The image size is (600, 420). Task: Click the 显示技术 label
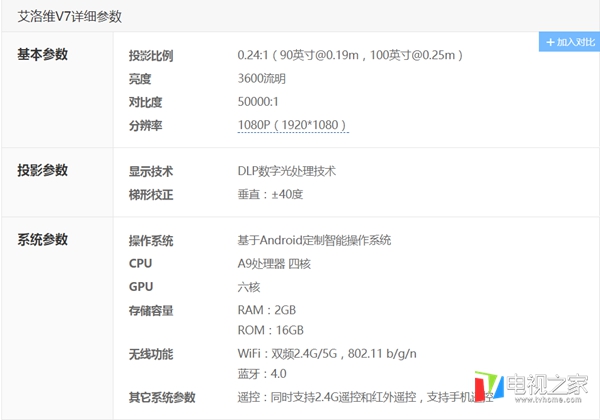(x=151, y=171)
